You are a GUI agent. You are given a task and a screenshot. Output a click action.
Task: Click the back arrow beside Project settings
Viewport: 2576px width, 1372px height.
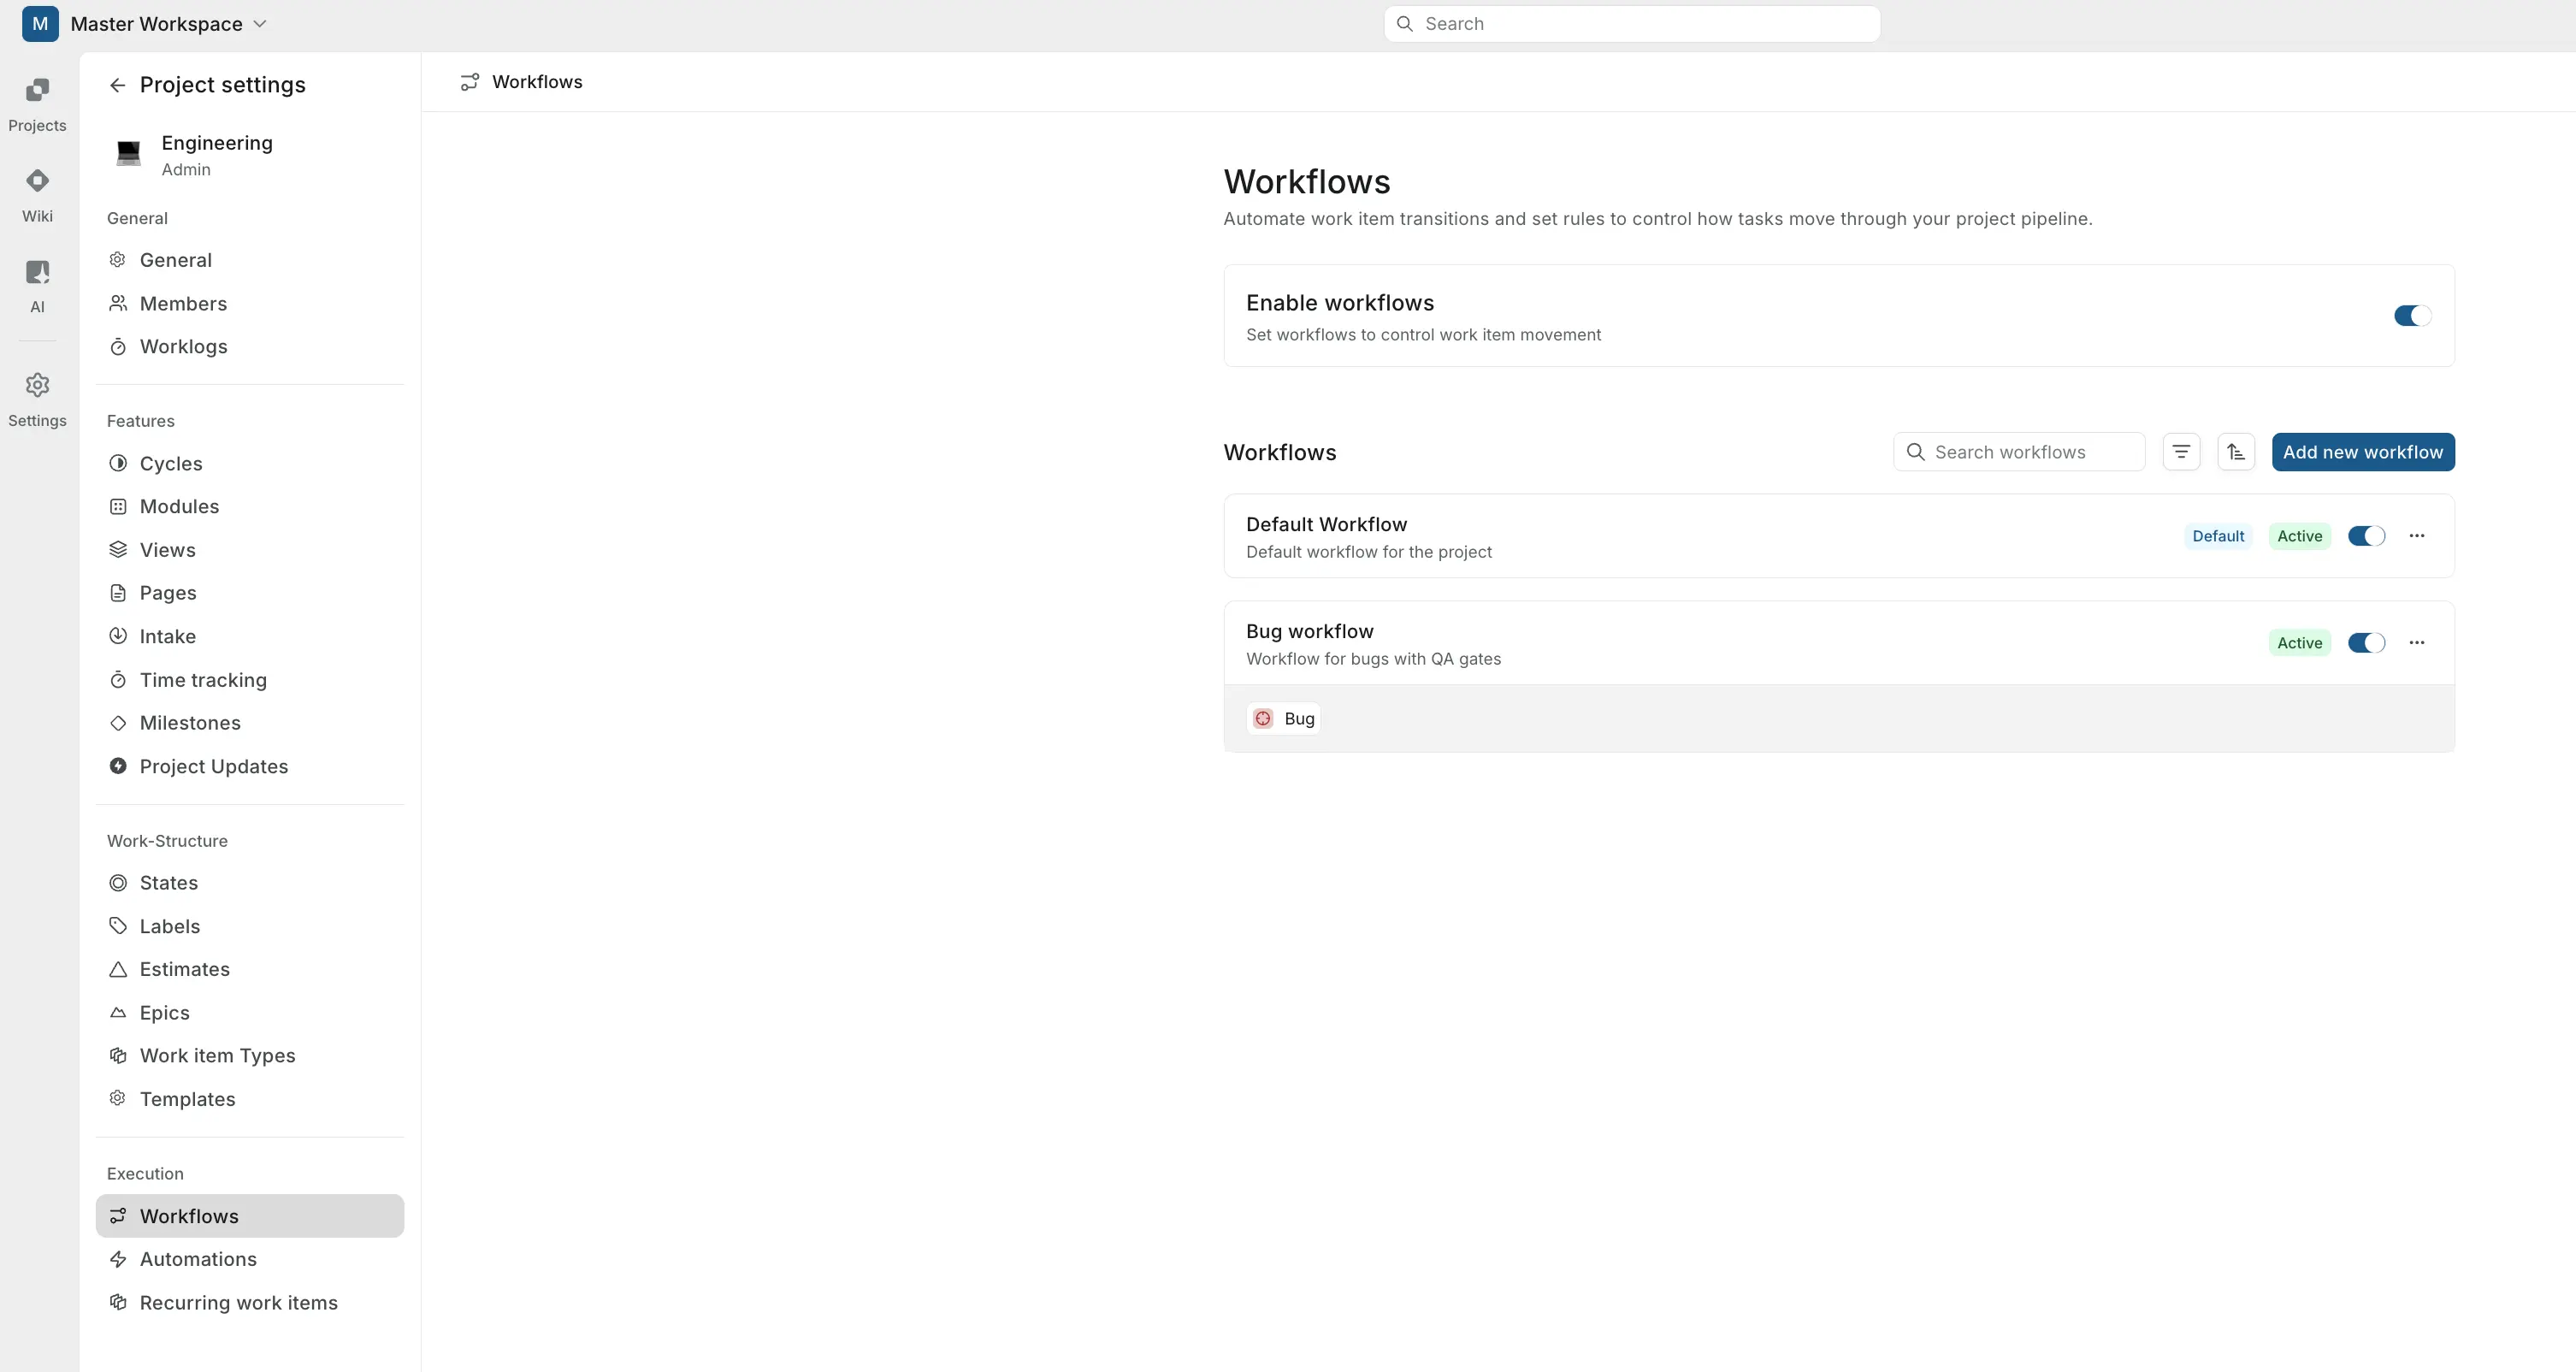click(x=116, y=85)
